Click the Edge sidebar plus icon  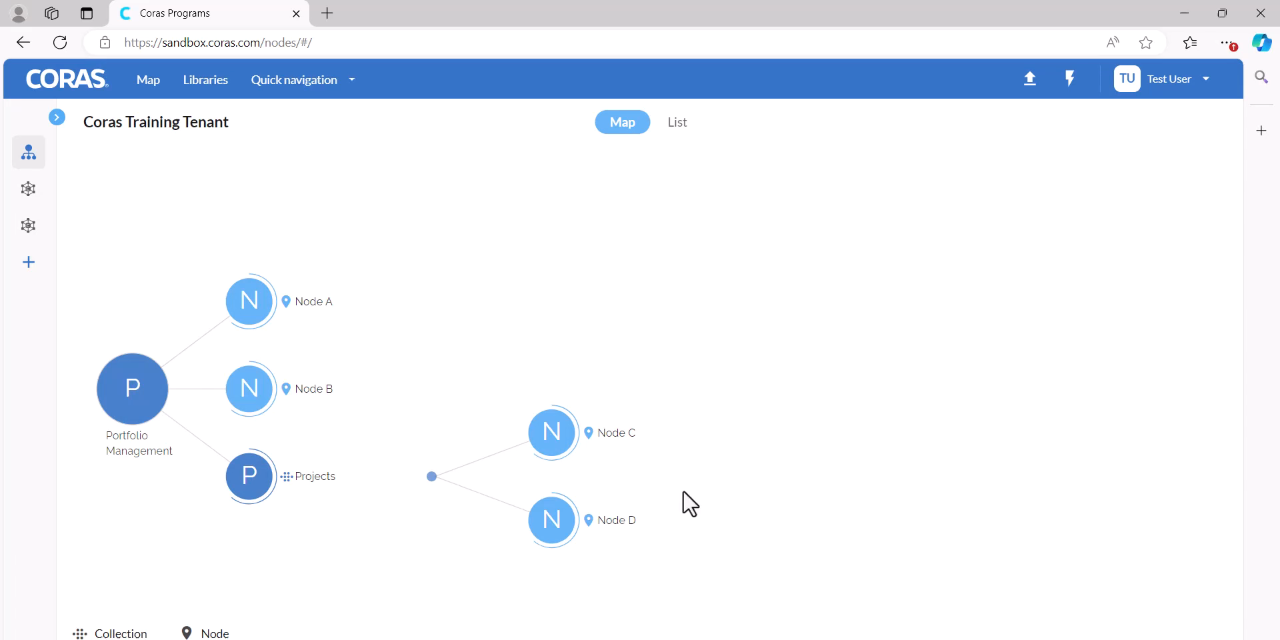1261,131
